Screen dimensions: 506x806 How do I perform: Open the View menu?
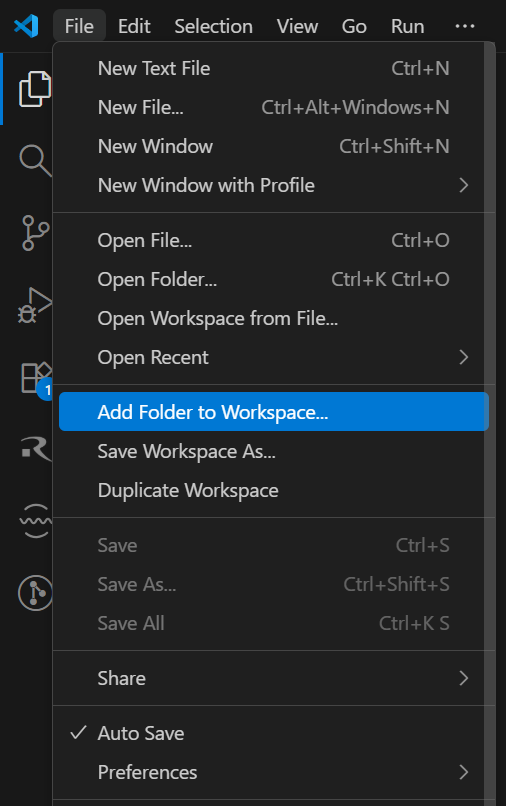pos(297,26)
